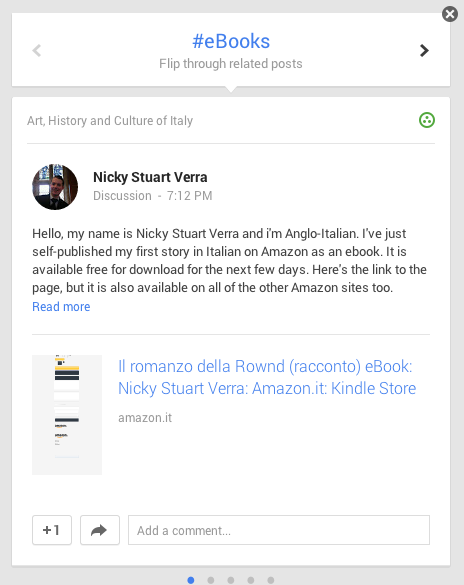Click the Amazon page preview thumbnail

tap(67, 414)
